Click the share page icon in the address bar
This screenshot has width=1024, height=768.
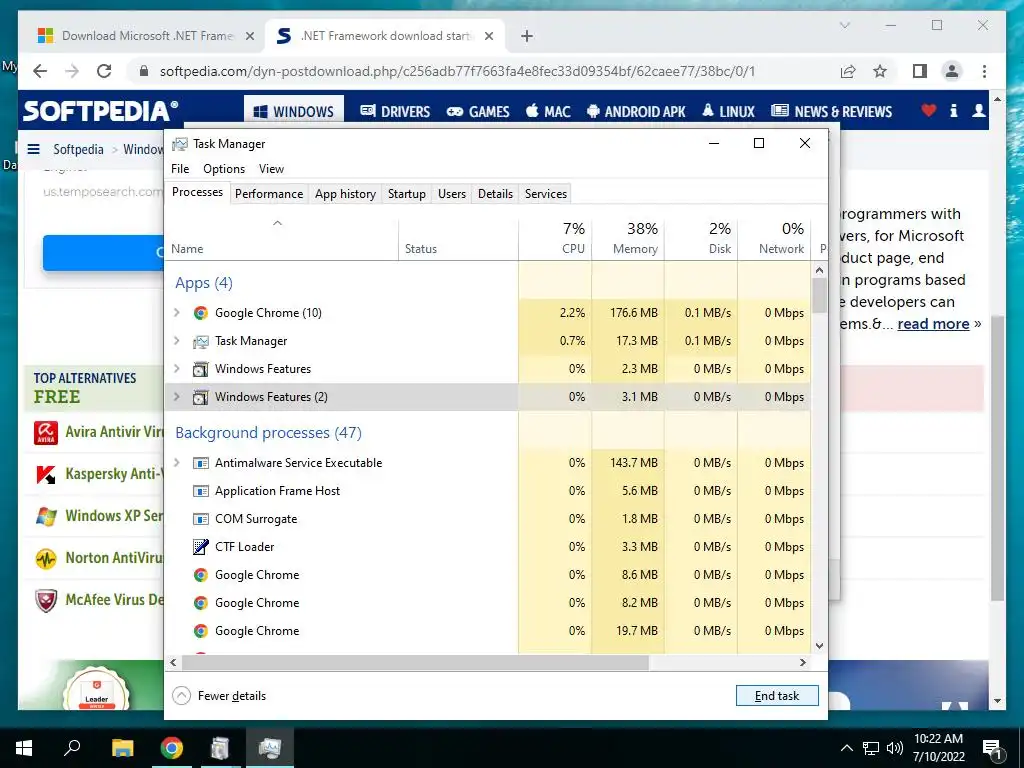point(848,71)
